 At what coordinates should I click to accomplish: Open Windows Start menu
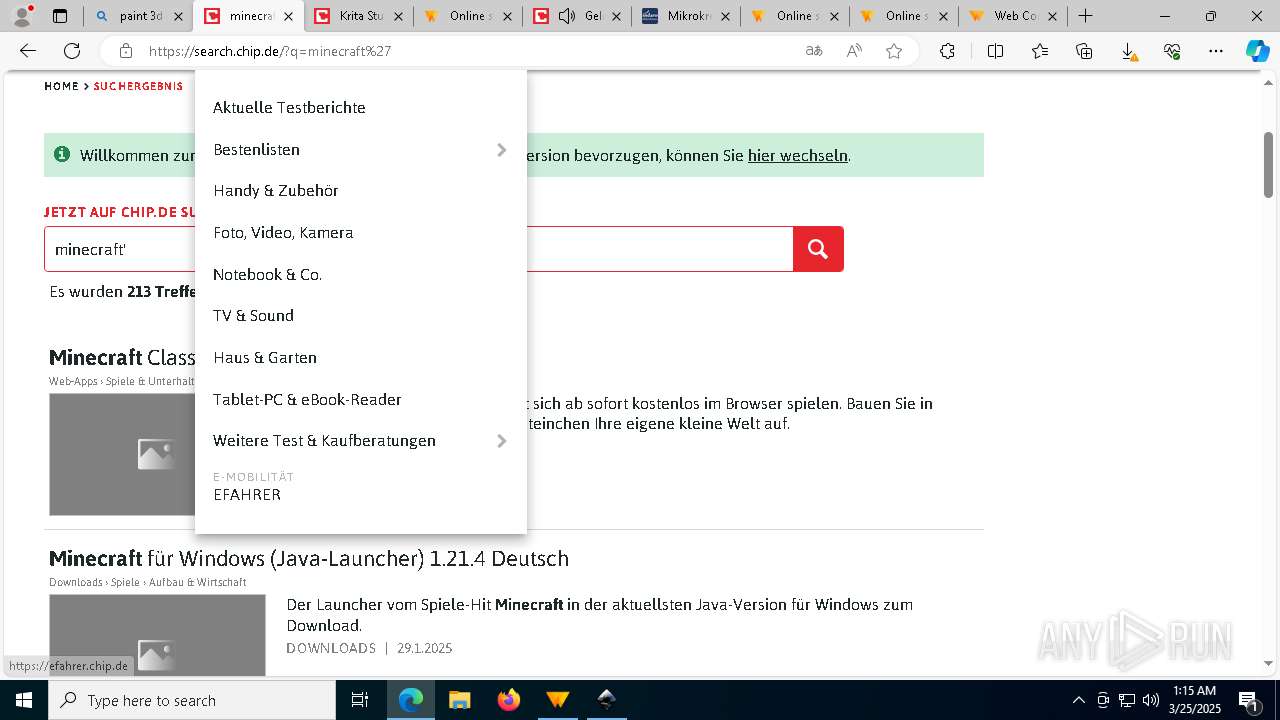click(x=23, y=700)
